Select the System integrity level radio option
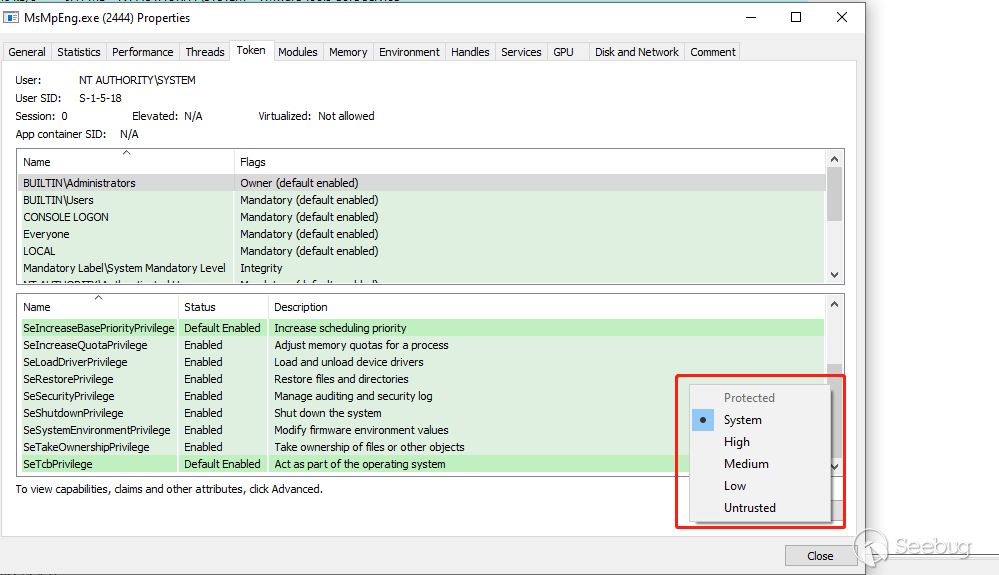This screenshot has width=999, height=575. 742,420
